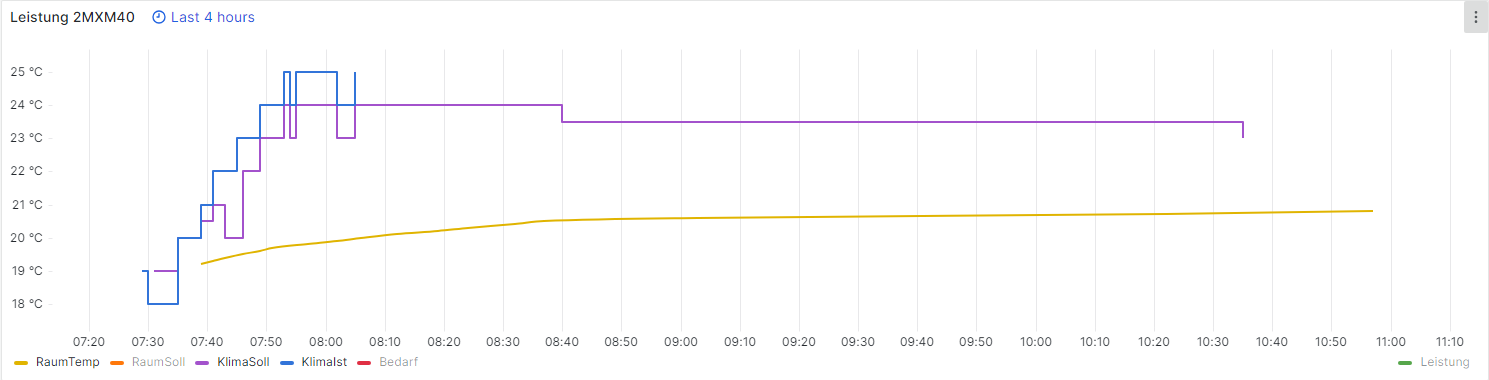The height and width of the screenshot is (380, 1489).
Task: Toggle the Bedarf legend series
Action: point(398,362)
